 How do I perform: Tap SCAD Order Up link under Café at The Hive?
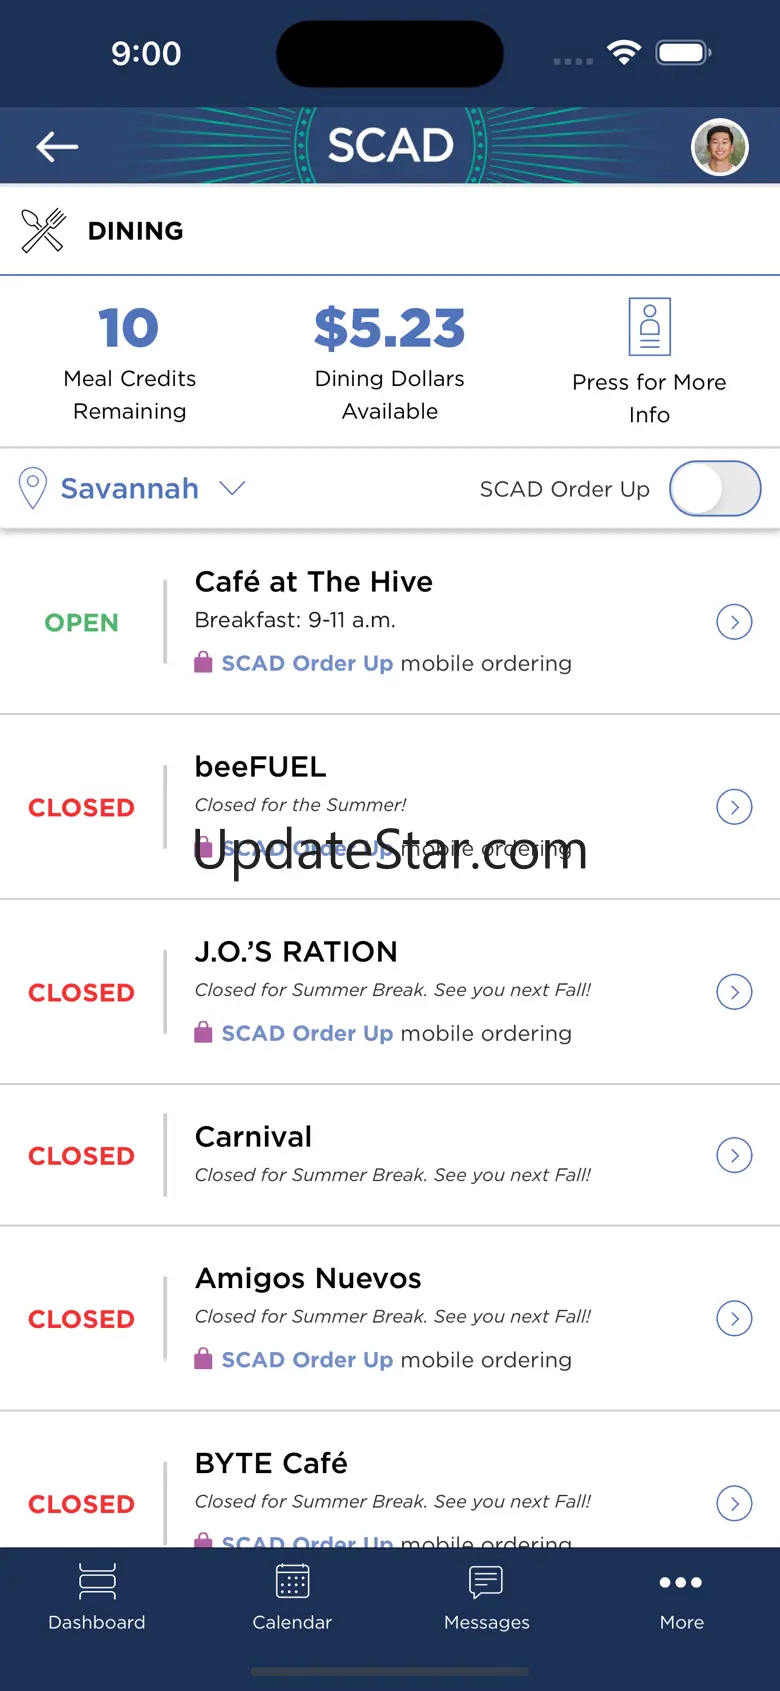pos(306,663)
